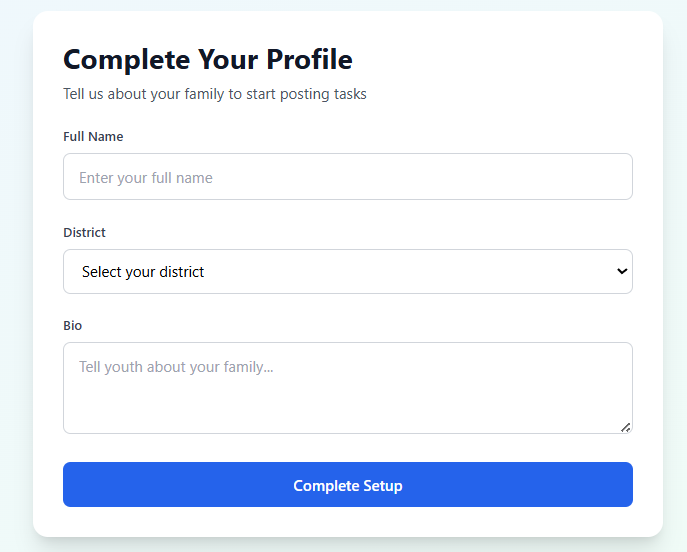
Task: Click the "Complete Your Profile" heading
Action: click(207, 59)
